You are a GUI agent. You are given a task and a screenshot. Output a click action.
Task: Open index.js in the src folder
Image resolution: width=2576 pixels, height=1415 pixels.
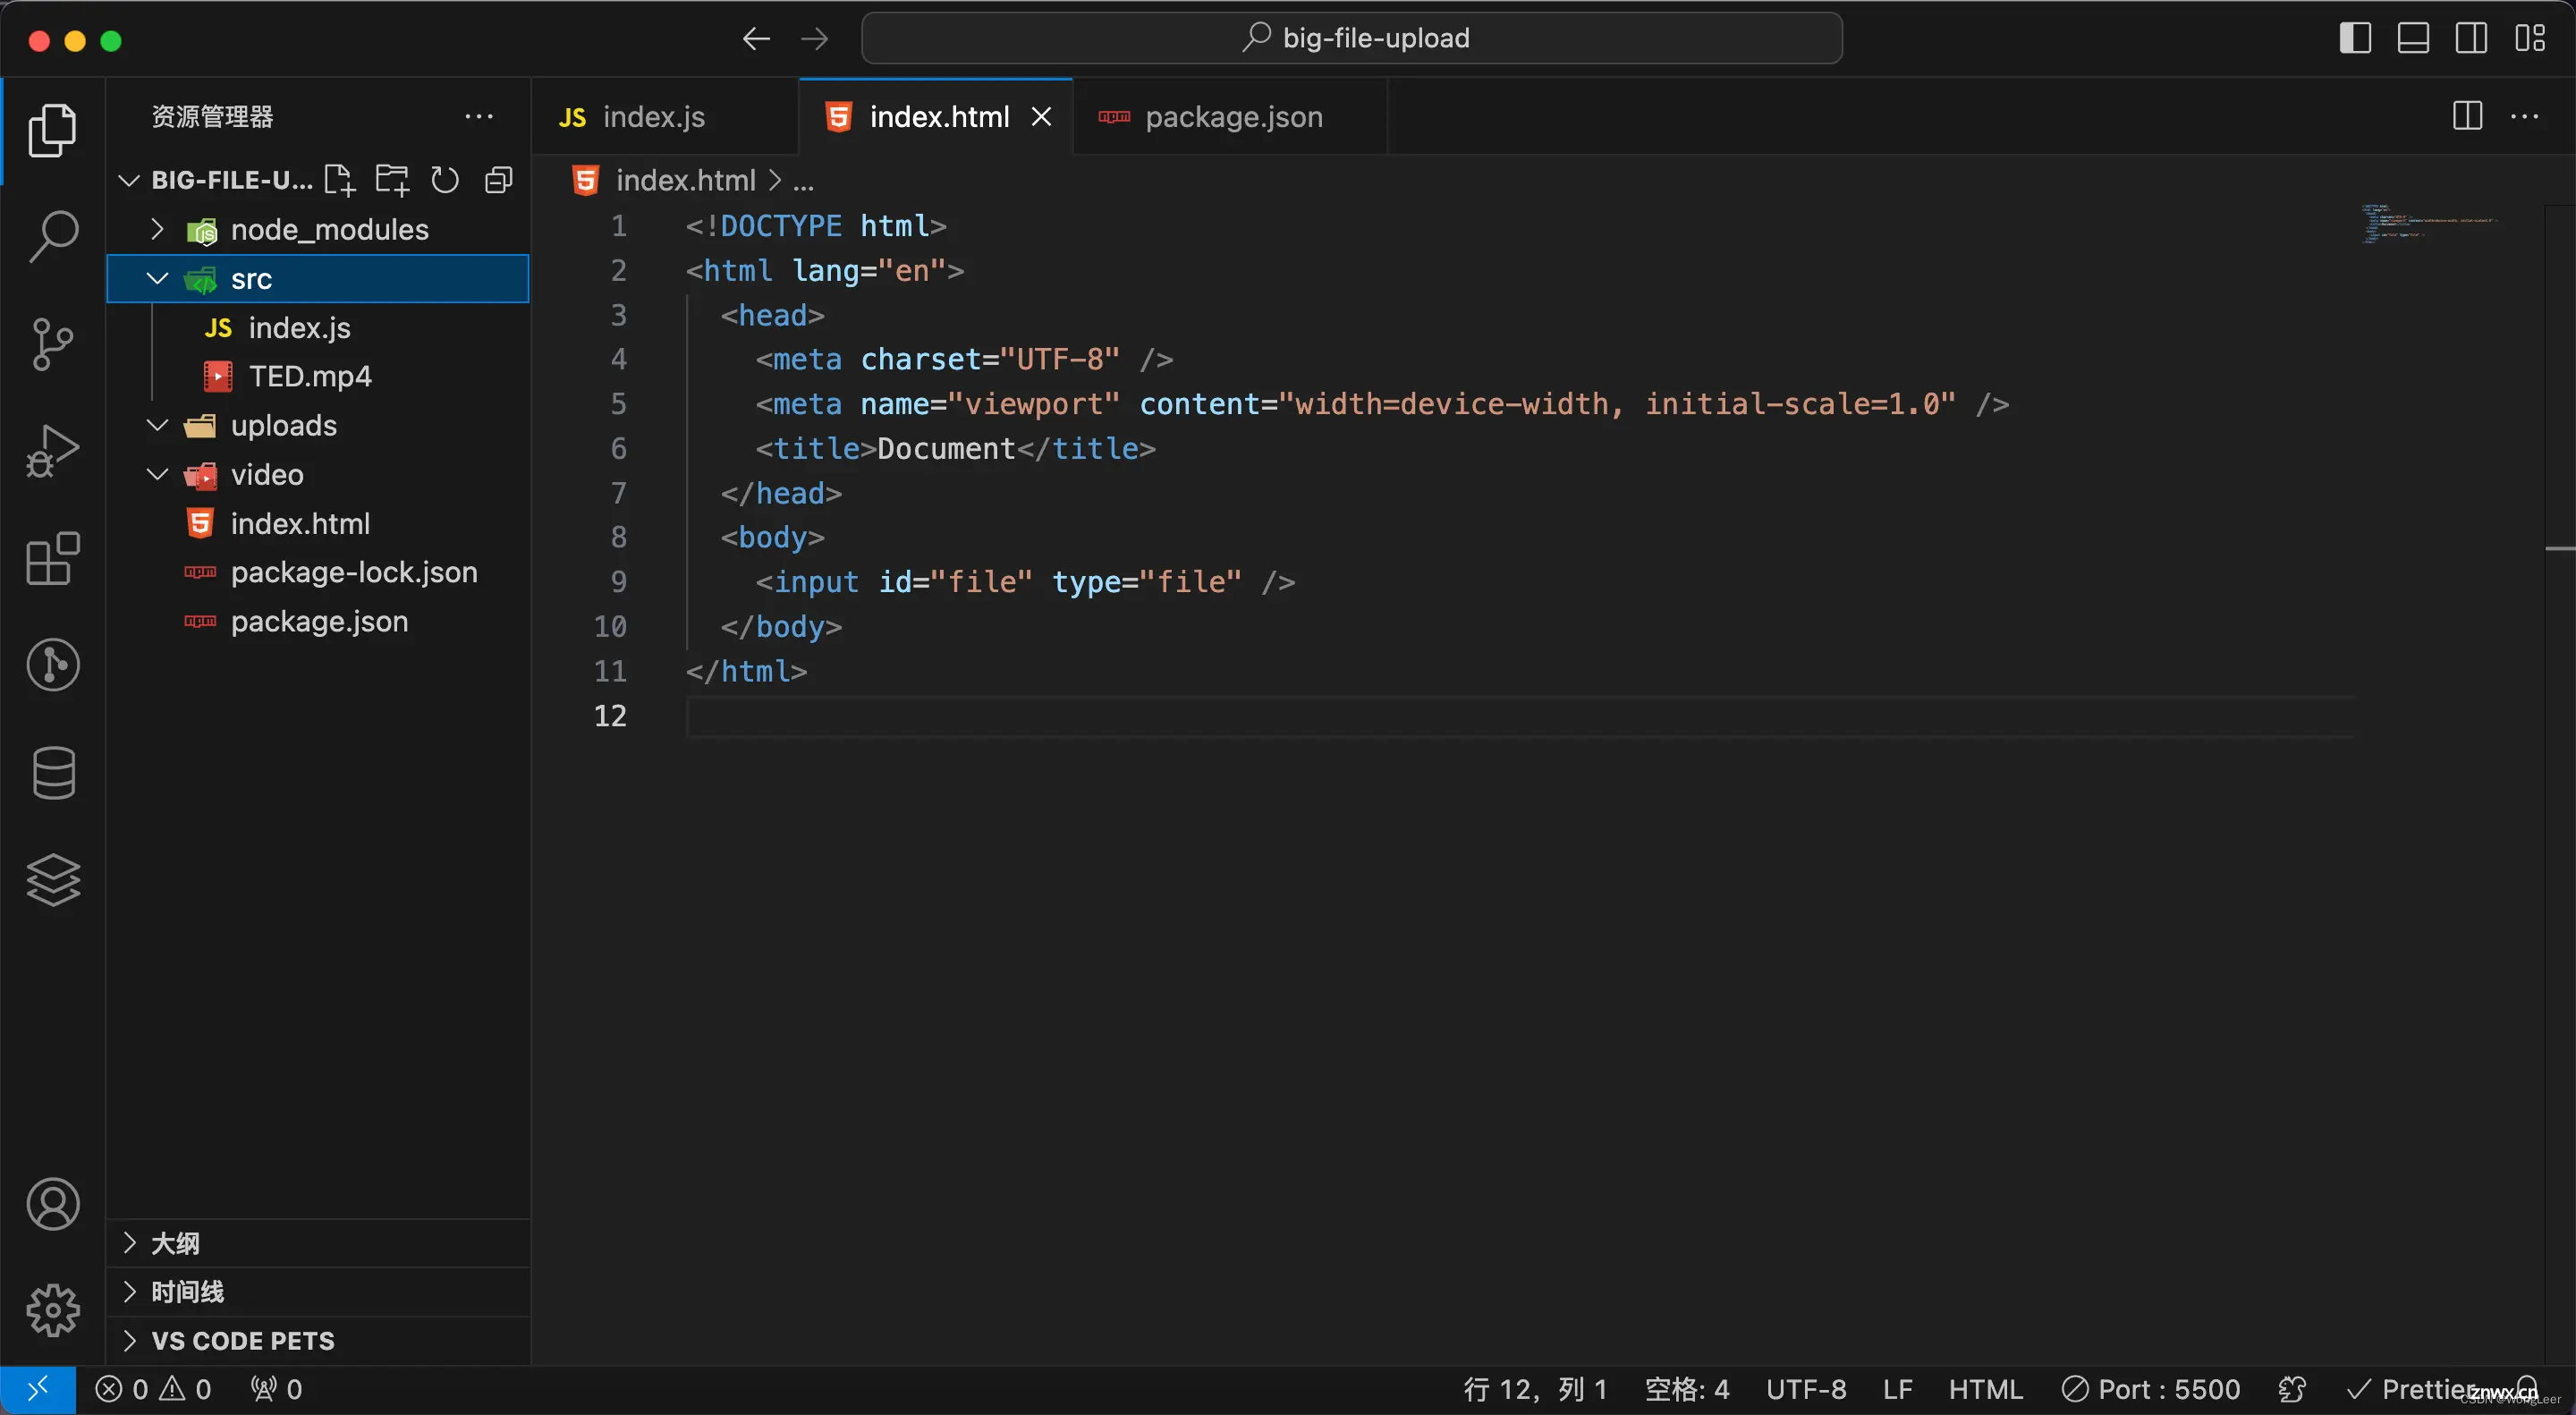pos(318,327)
